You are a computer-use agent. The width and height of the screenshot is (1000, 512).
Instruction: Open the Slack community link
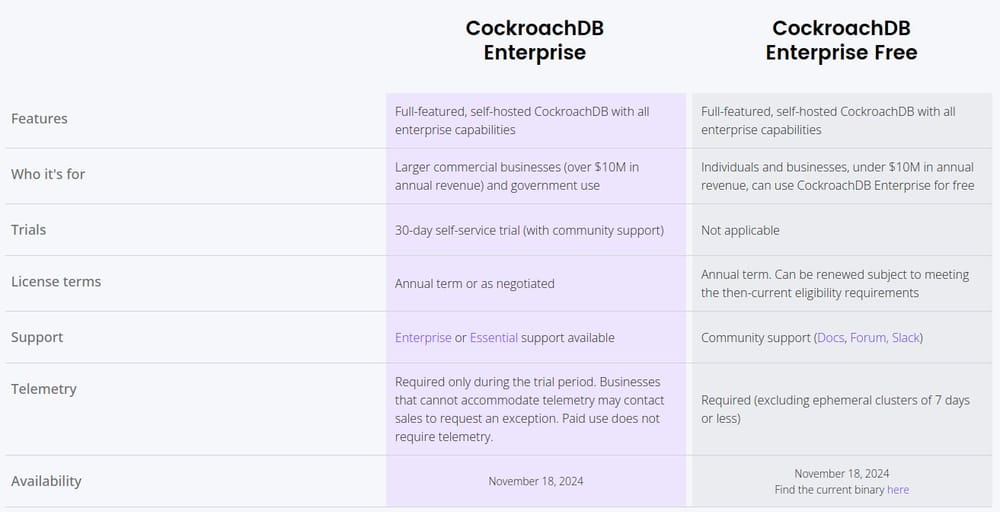click(906, 338)
